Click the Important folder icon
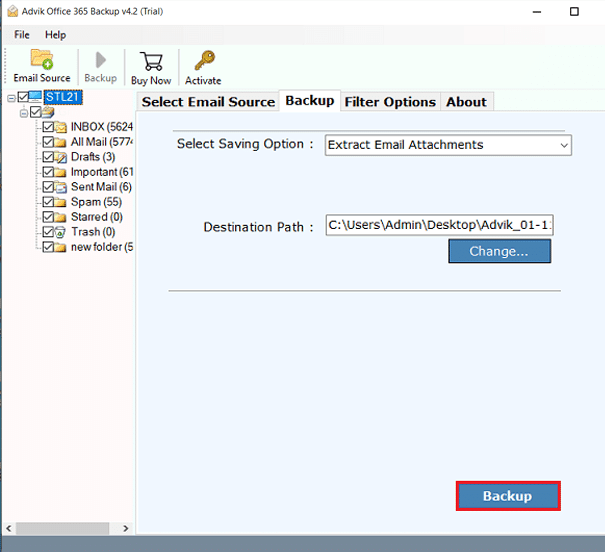The height and width of the screenshot is (552, 605). 60,172
